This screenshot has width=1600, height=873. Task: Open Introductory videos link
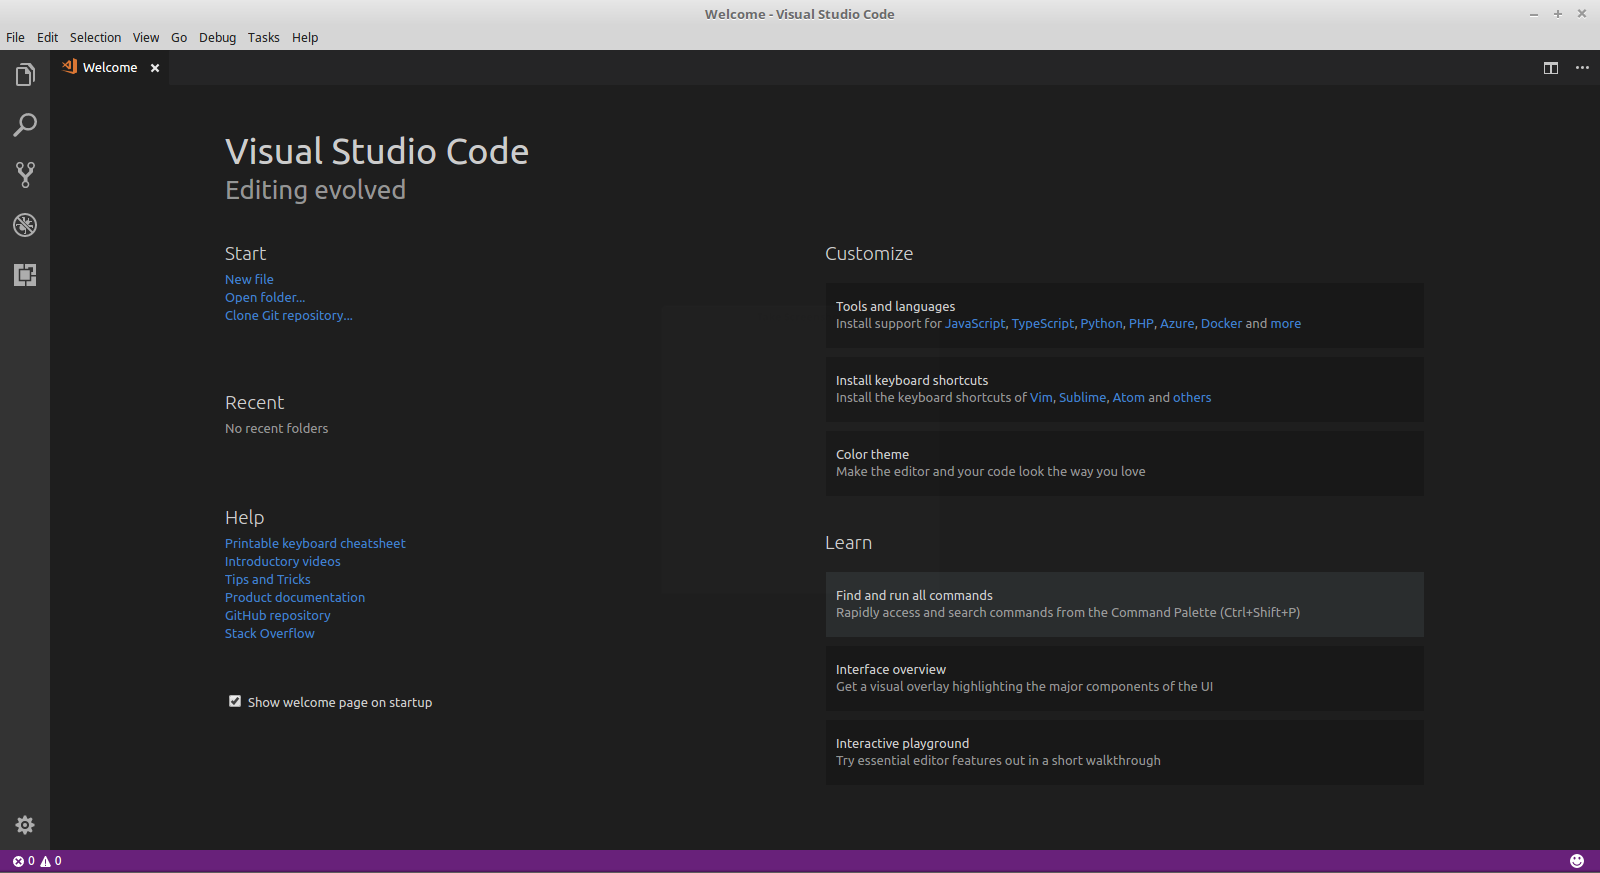point(283,561)
